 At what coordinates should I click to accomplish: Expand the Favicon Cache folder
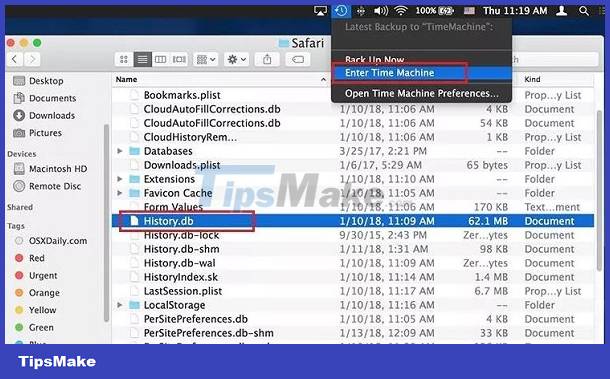pos(120,193)
